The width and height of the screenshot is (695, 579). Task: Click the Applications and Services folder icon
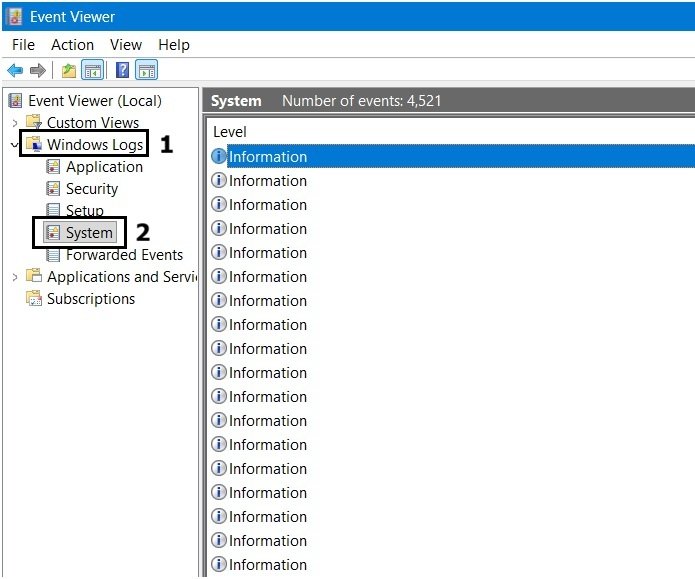tap(34, 276)
